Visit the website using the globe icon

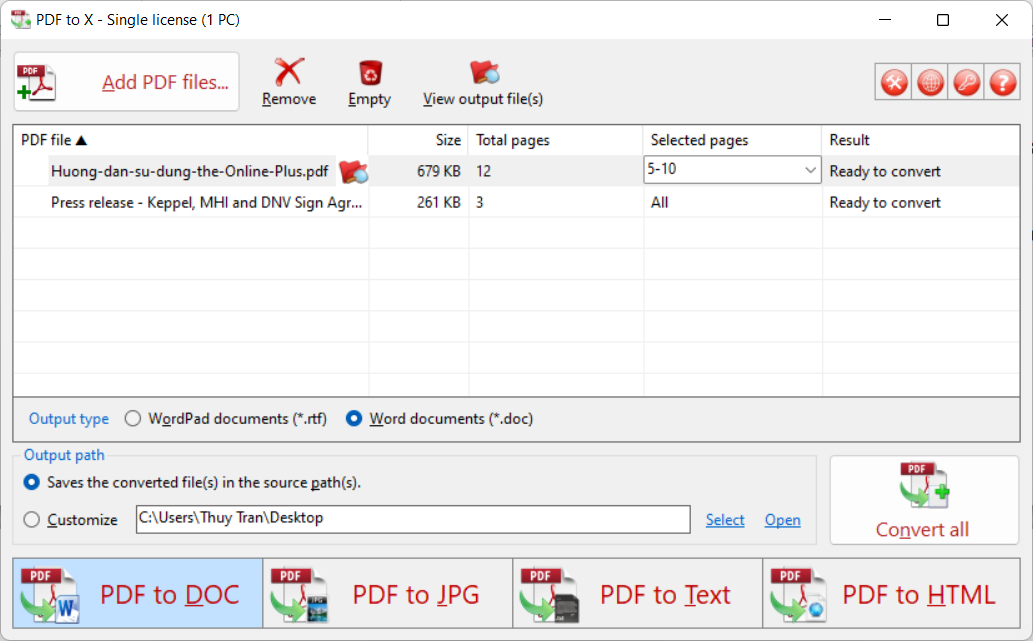click(929, 82)
